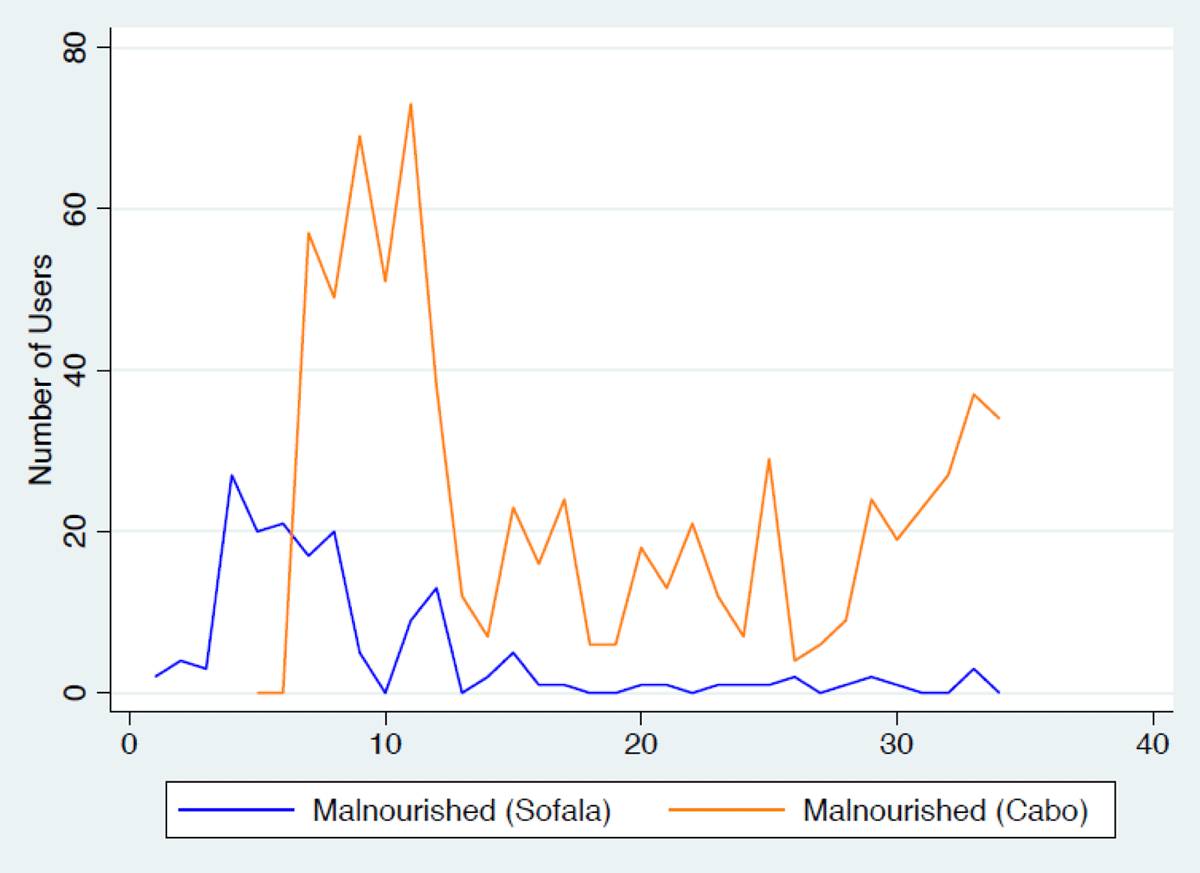Click the Malnourished (Sofala) legend label
Viewport: 1200px width, 873px height.
461,810
